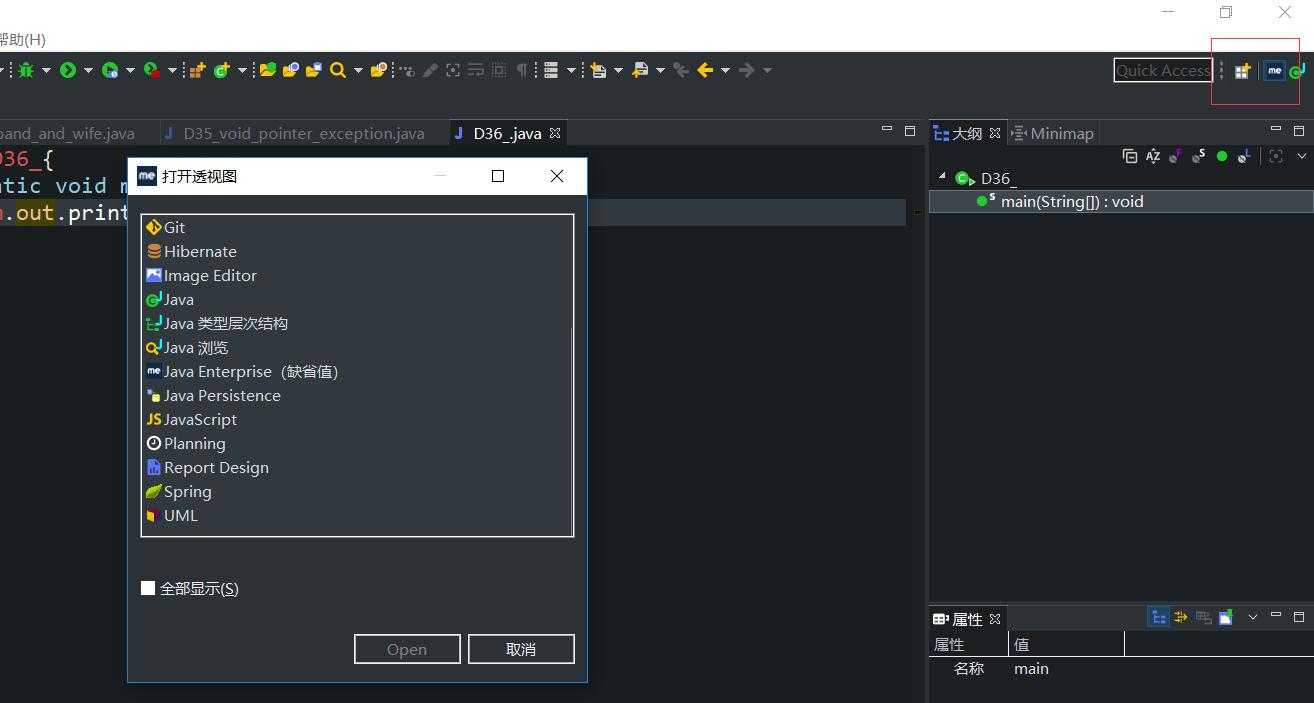Viewport: 1314px width, 703px height.
Task: Enable the 全部显示(S) checkbox
Action: (x=148, y=588)
